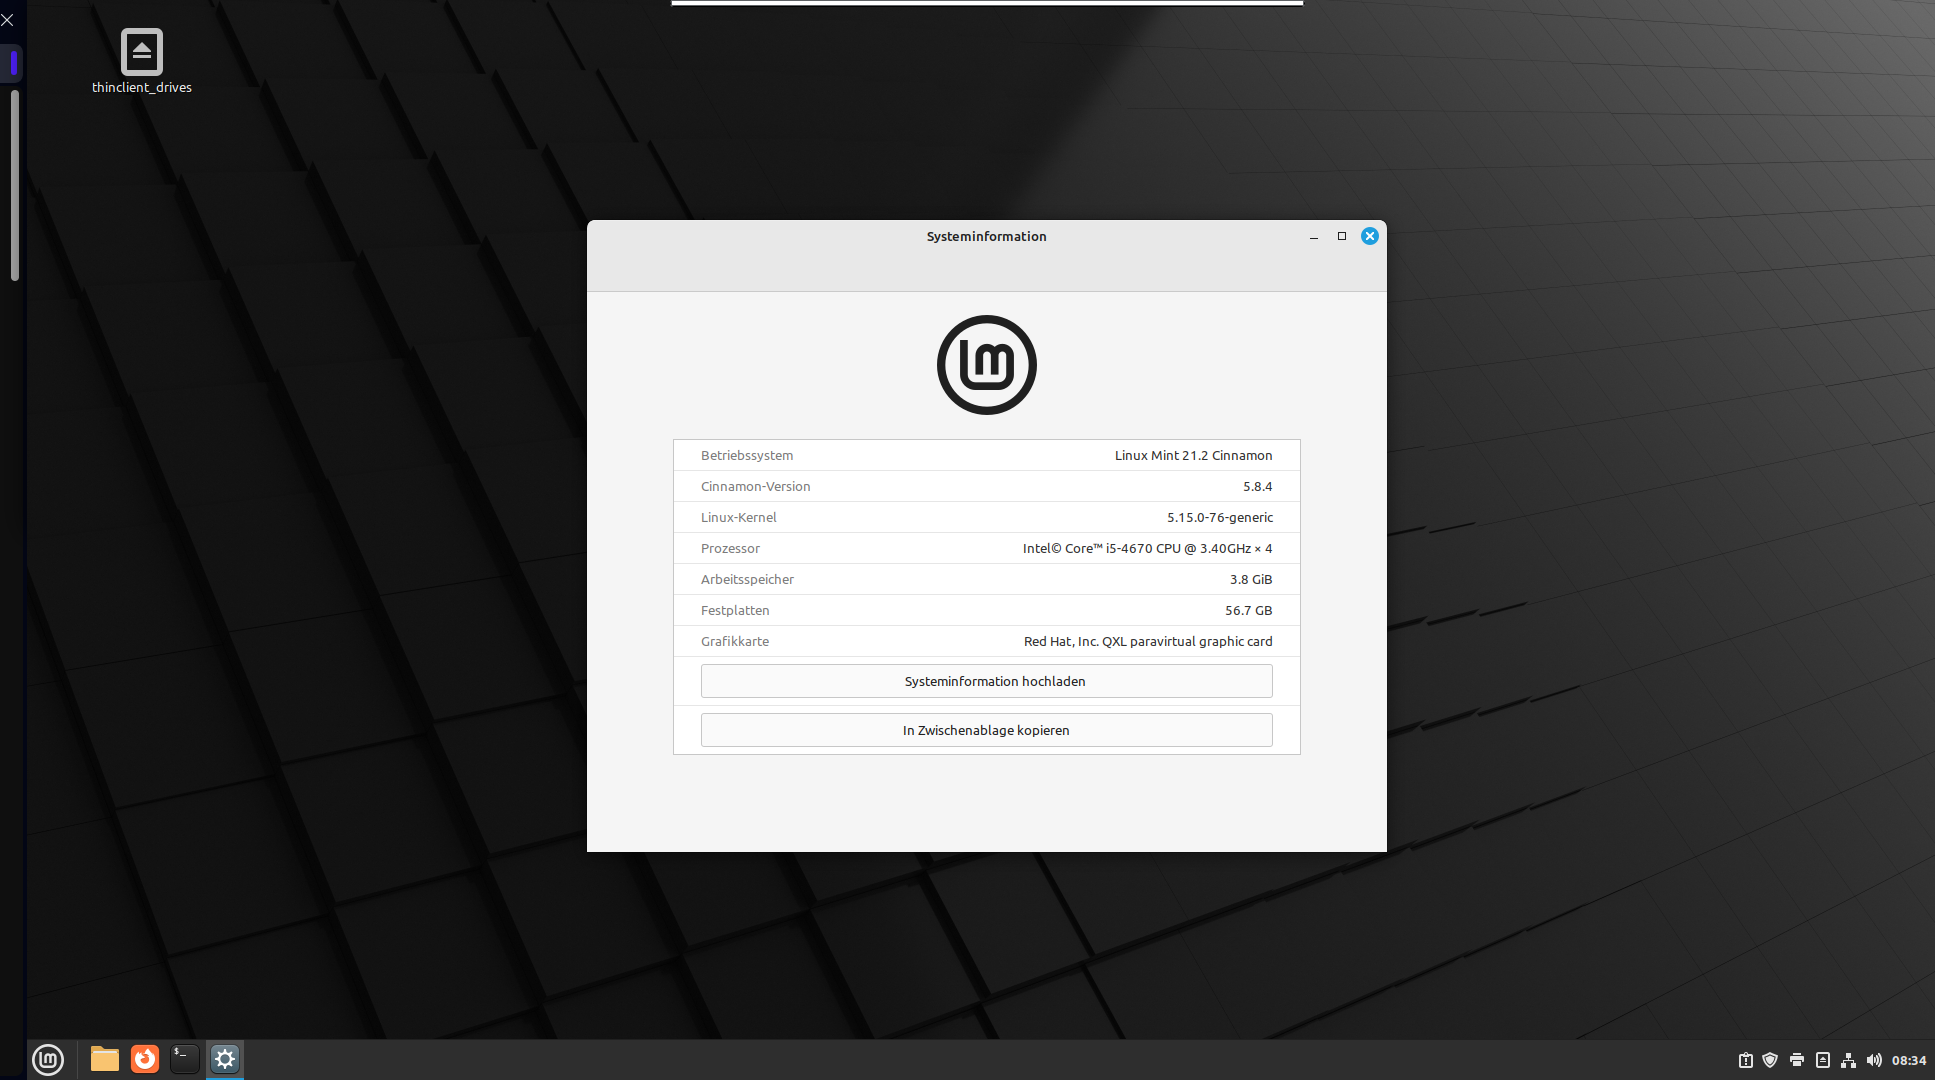Select the value 5.8.4
The height and width of the screenshot is (1080, 1935).
(x=1258, y=486)
